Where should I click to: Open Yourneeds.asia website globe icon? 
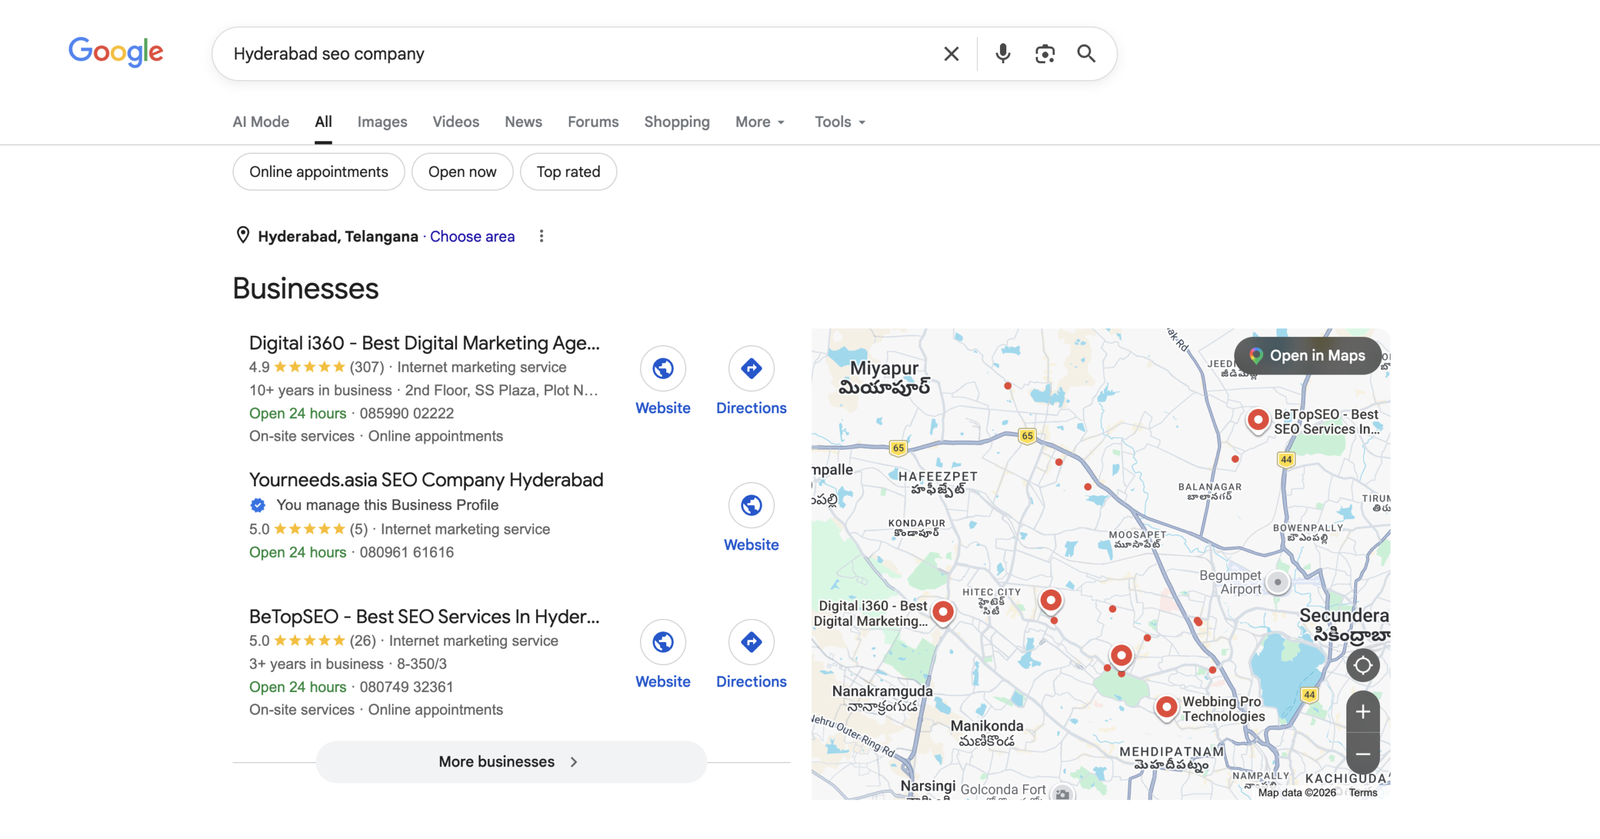point(751,506)
